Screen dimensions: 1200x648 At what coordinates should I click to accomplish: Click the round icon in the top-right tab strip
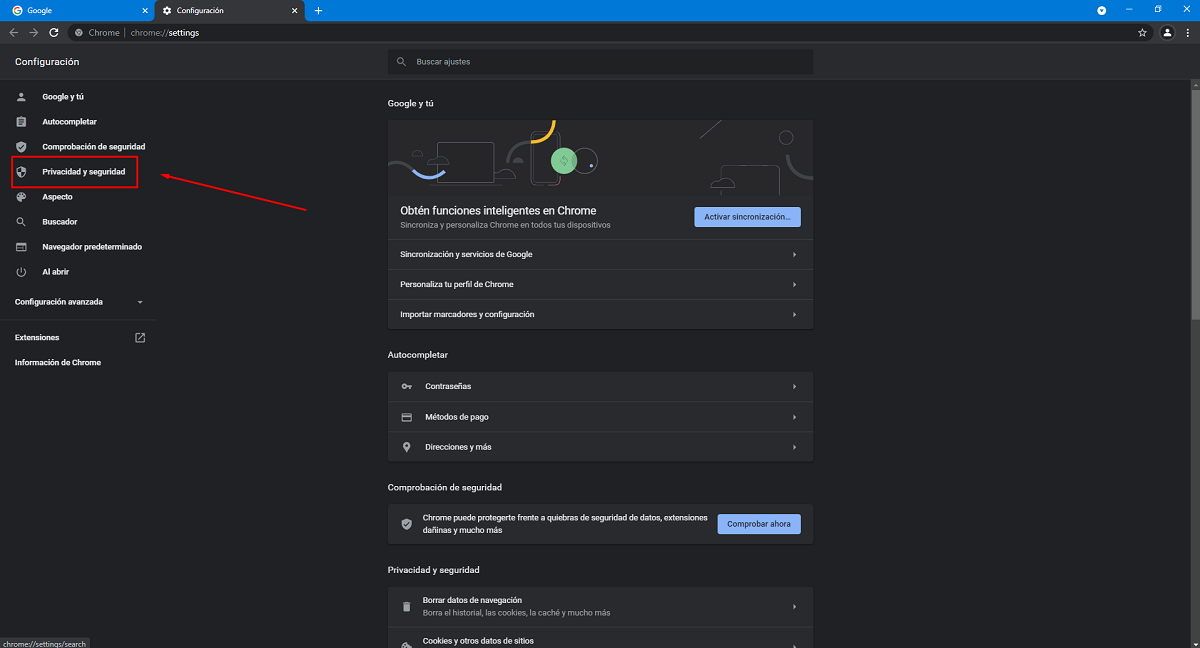1102,10
